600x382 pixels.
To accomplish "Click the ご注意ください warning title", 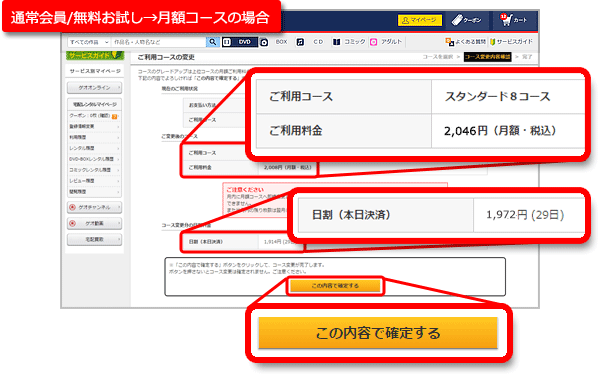I will (245, 189).
